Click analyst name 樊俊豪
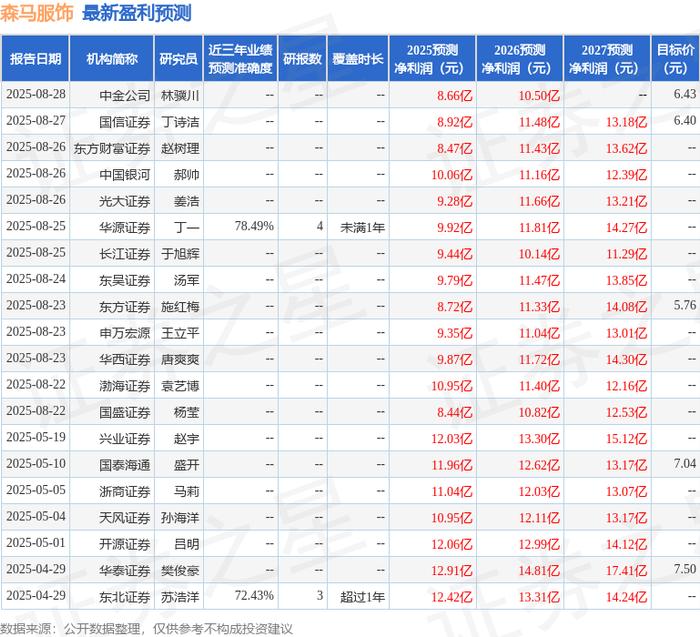Viewport: 700px width, 637px height. point(180,570)
